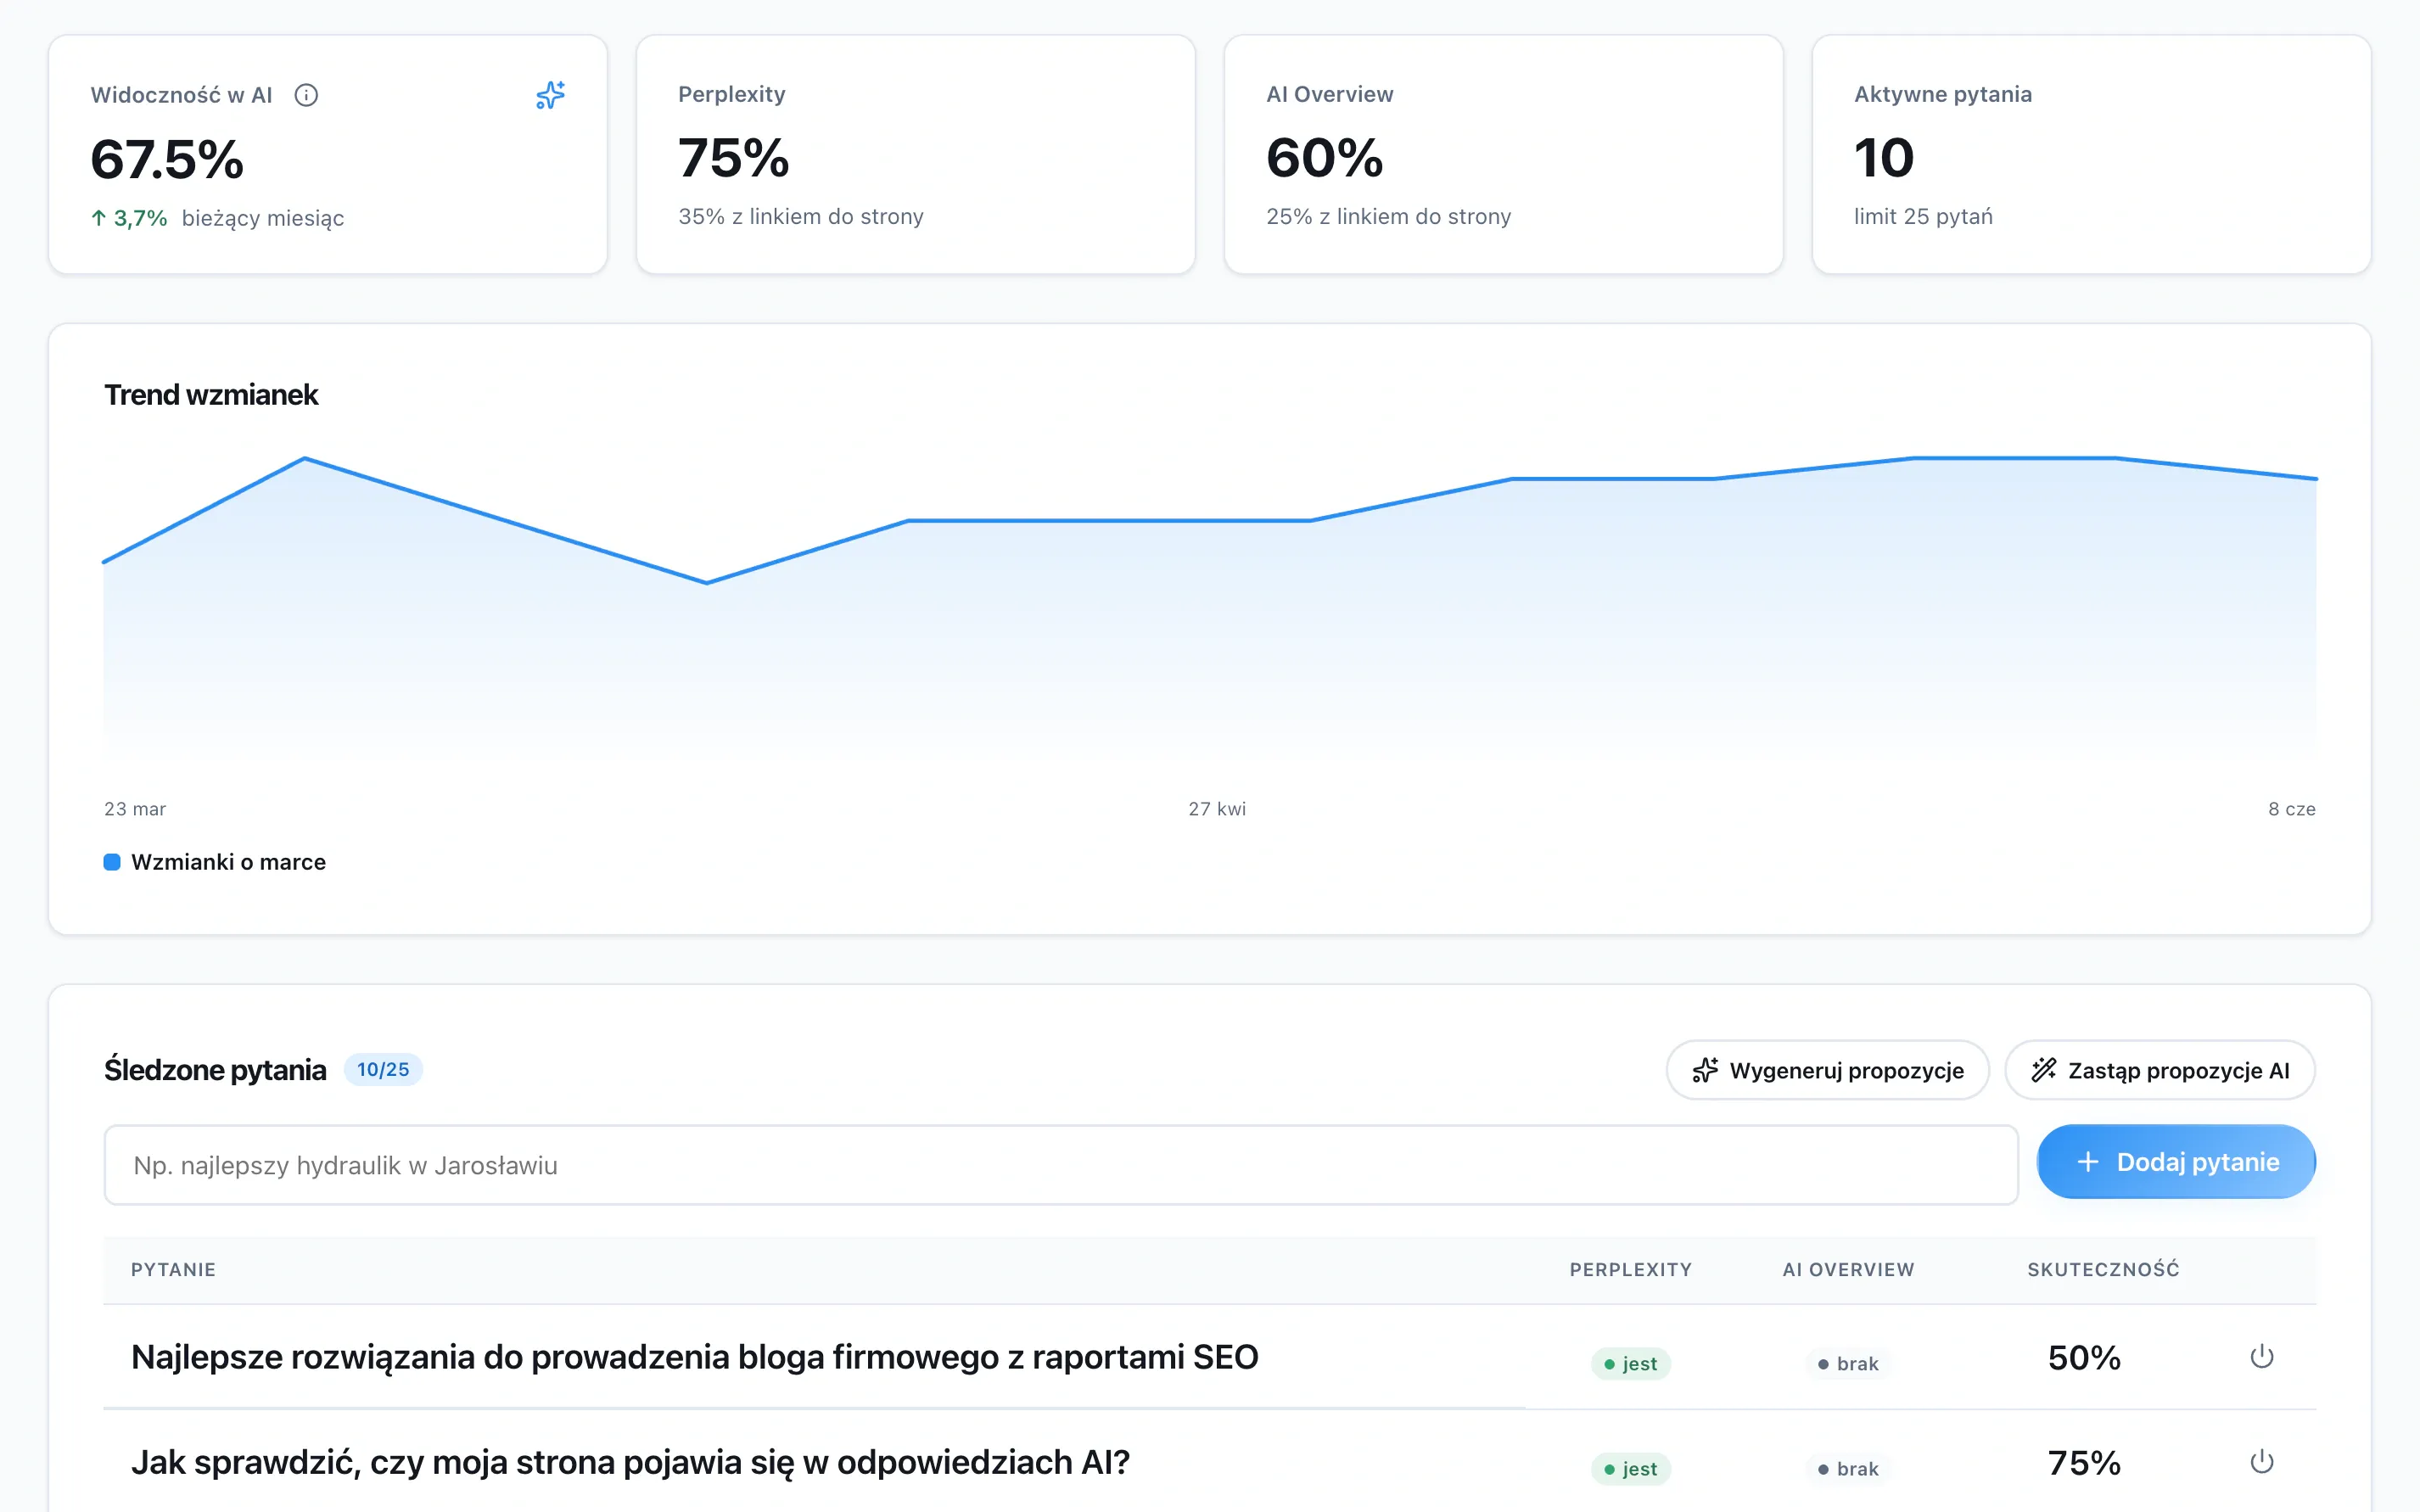Screen dimensions: 2420x1512
Task: Click the Aktywne pytania value 10
Action: pyautogui.click(x=1884, y=158)
